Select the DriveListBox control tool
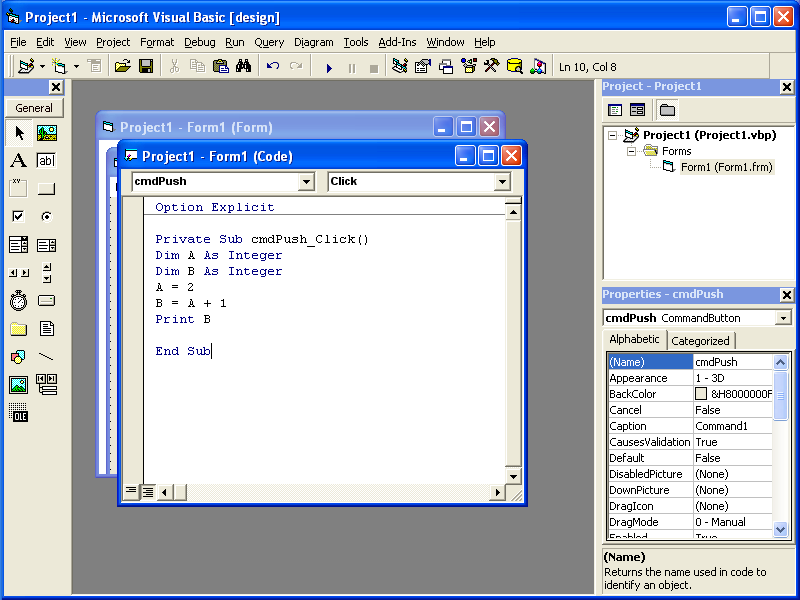The image size is (800, 600). click(x=46, y=301)
